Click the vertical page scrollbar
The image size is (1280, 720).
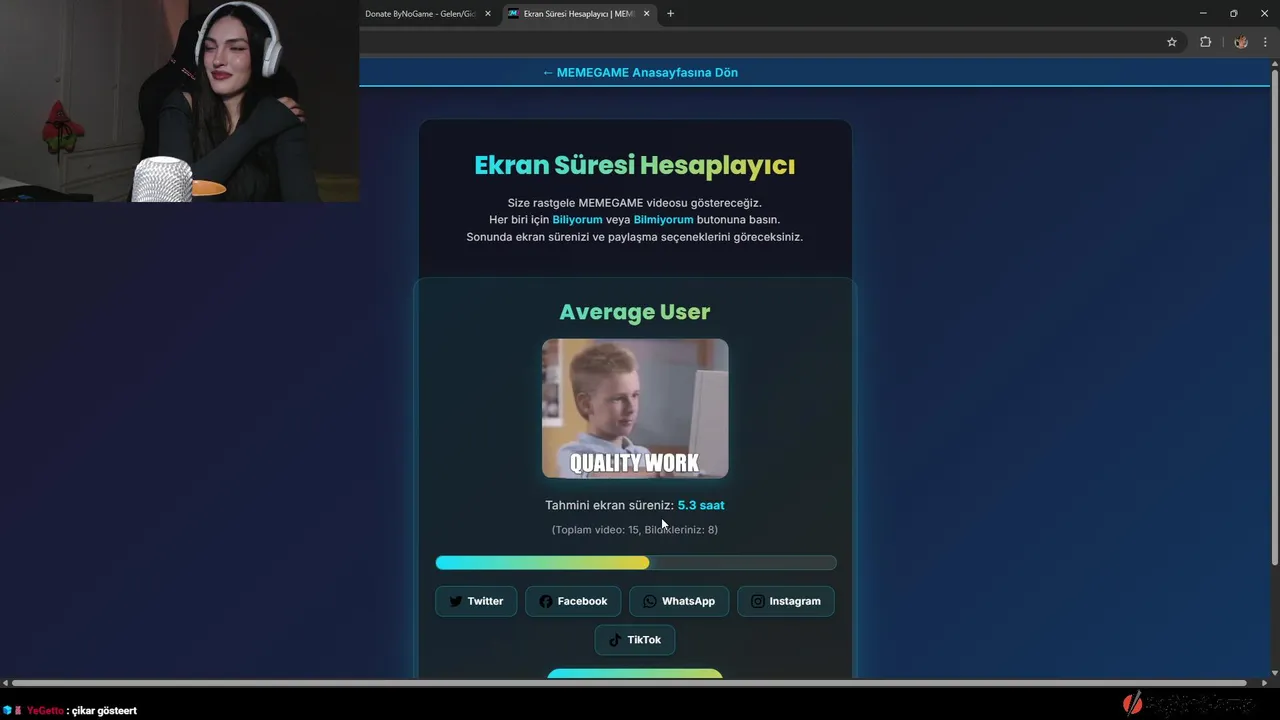pos(1274,320)
